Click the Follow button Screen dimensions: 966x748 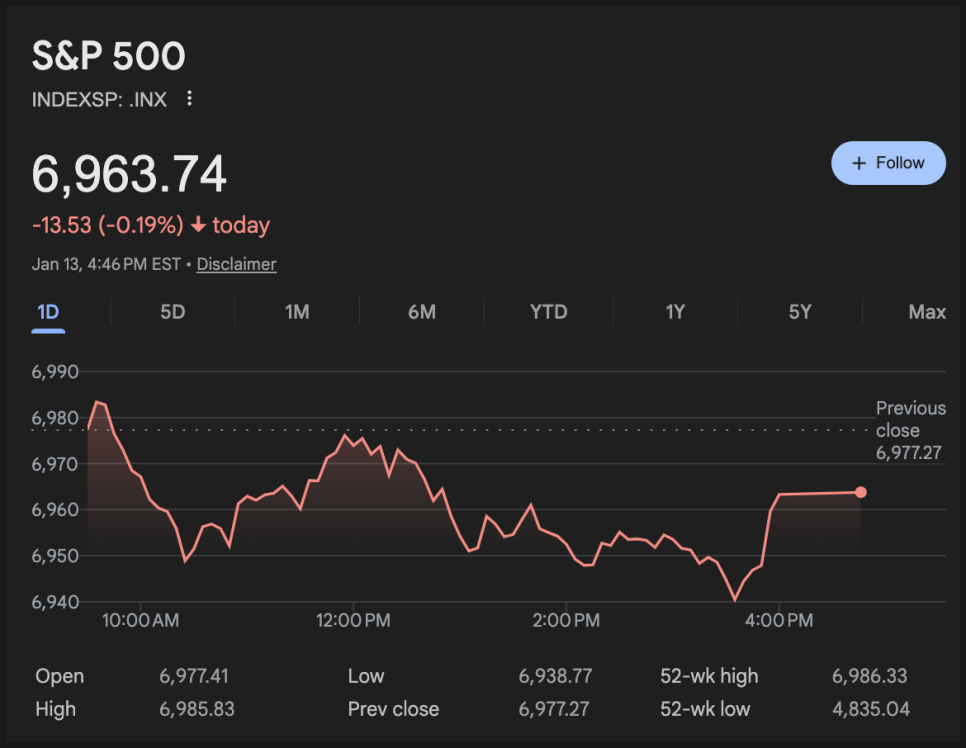pos(888,163)
